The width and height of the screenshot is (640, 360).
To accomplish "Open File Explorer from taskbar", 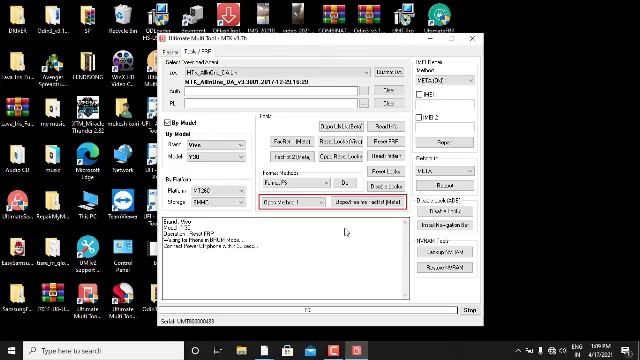I will click(242, 351).
